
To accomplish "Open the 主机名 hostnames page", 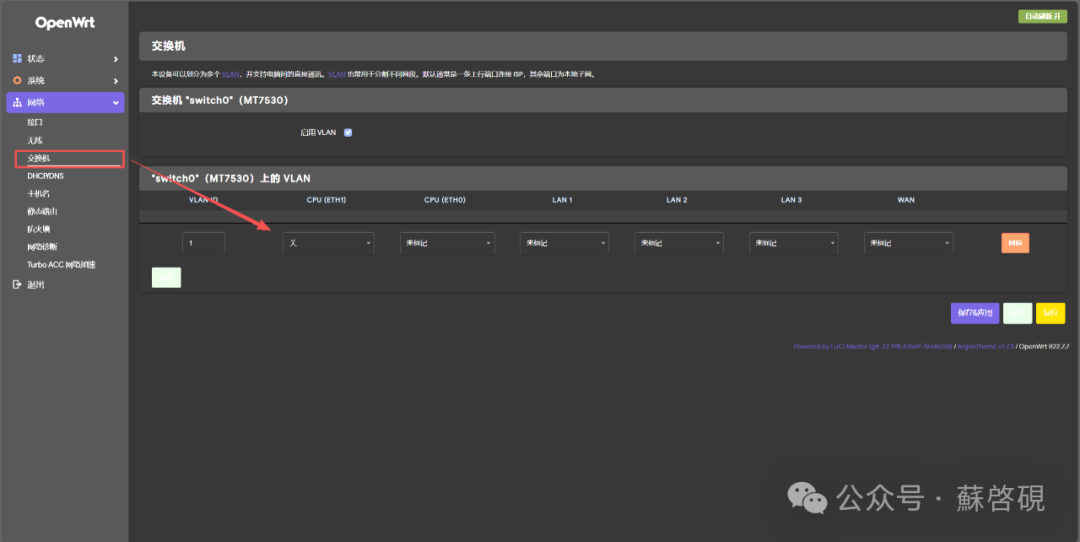I will coord(39,194).
